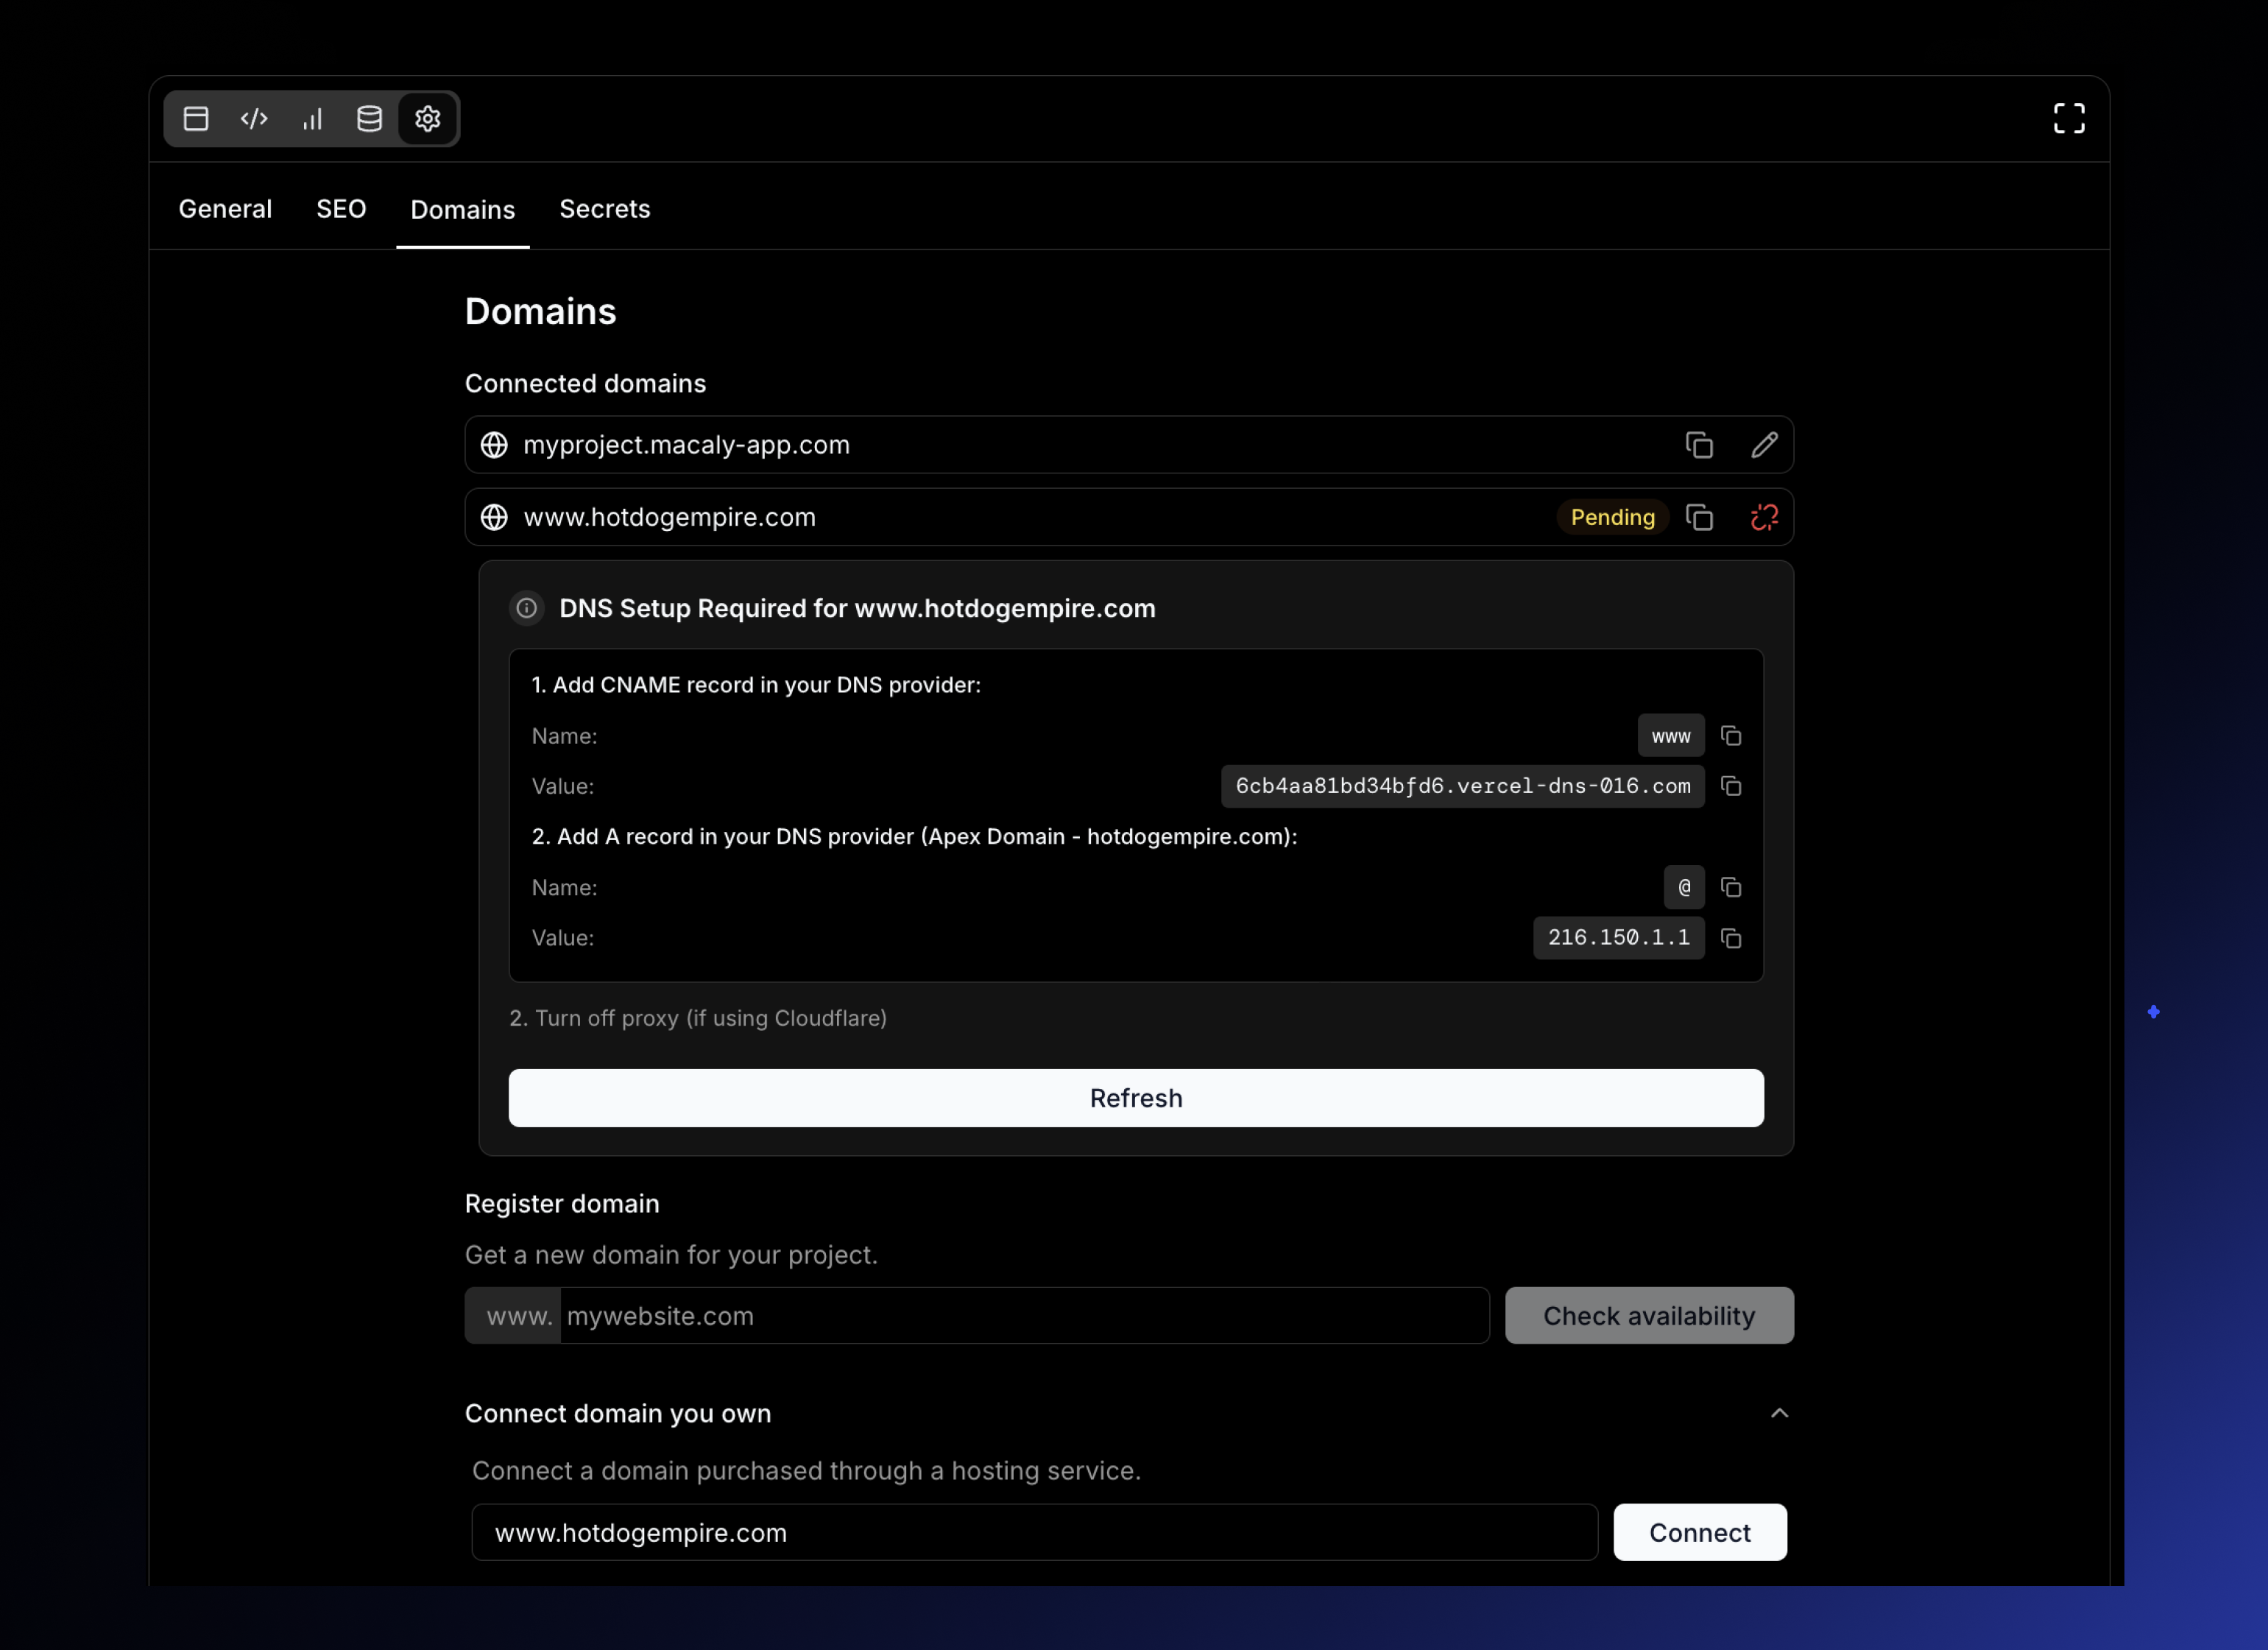This screenshot has height=1650, width=2268.
Task: Open the analytics bar-chart icon
Action: [311, 118]
